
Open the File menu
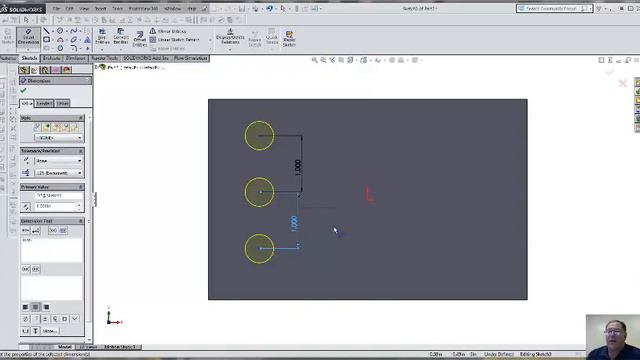[56, 8]
